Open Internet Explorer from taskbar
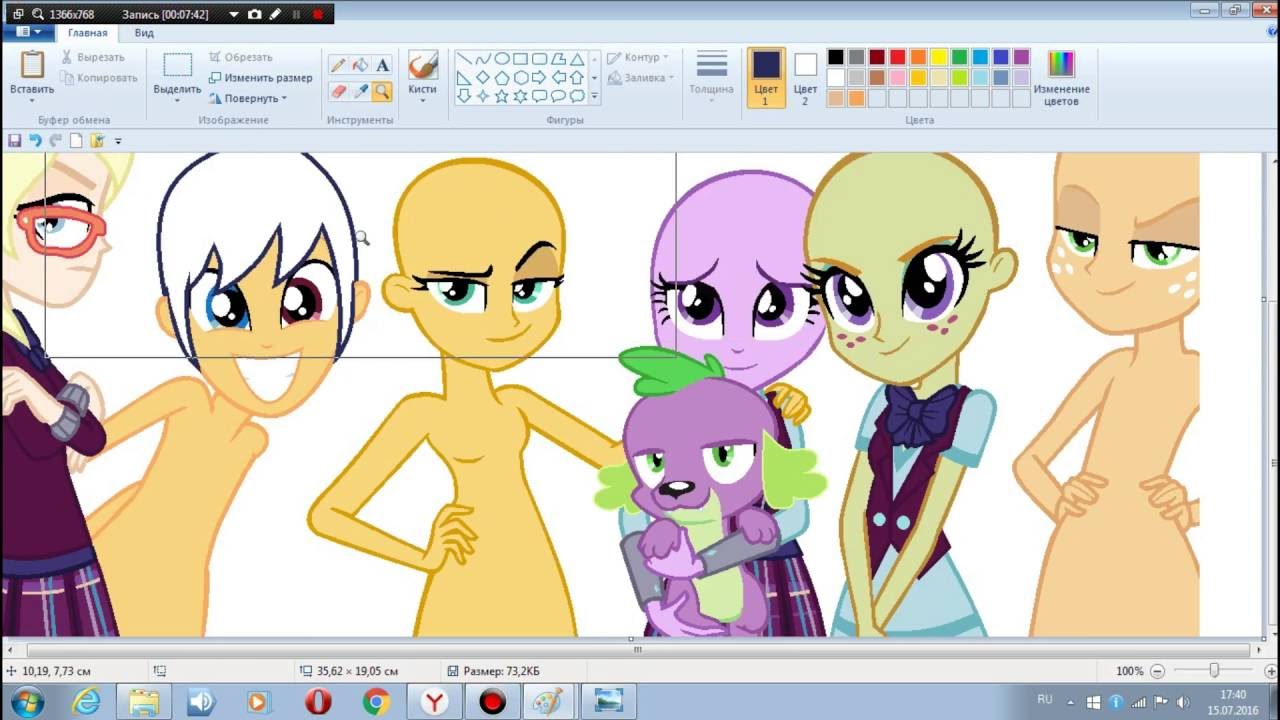Image resolution: width=1280 pixels, height=720 pixels. 86,702
